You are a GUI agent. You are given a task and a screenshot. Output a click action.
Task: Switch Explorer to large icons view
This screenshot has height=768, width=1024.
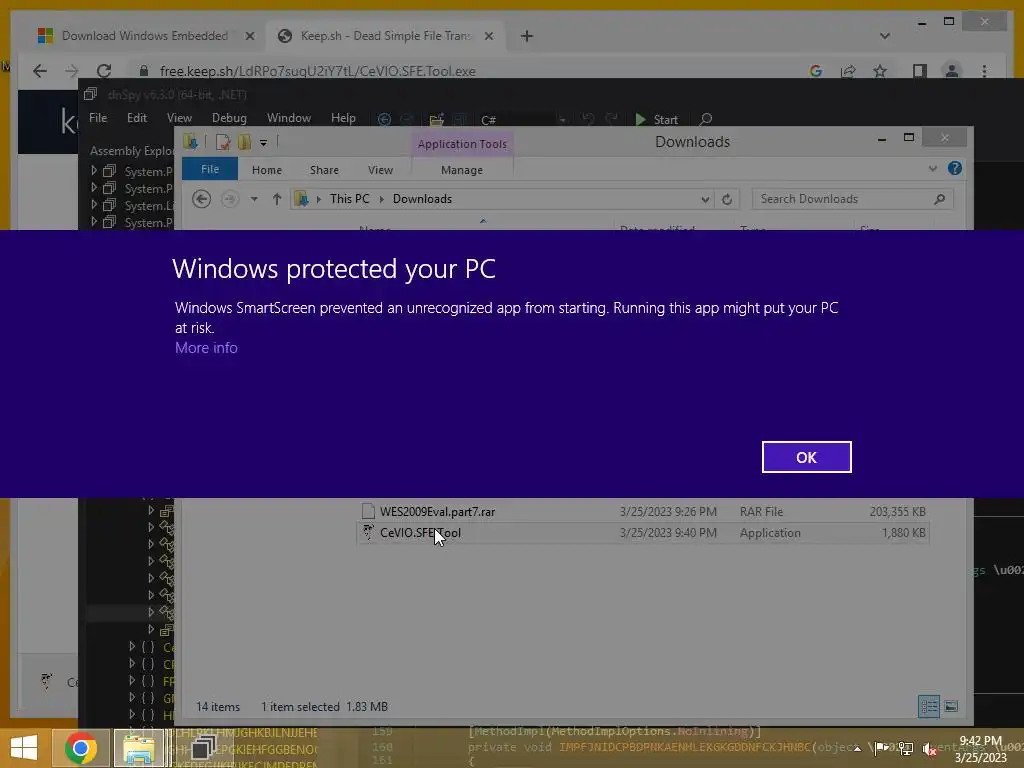[951, 706]
